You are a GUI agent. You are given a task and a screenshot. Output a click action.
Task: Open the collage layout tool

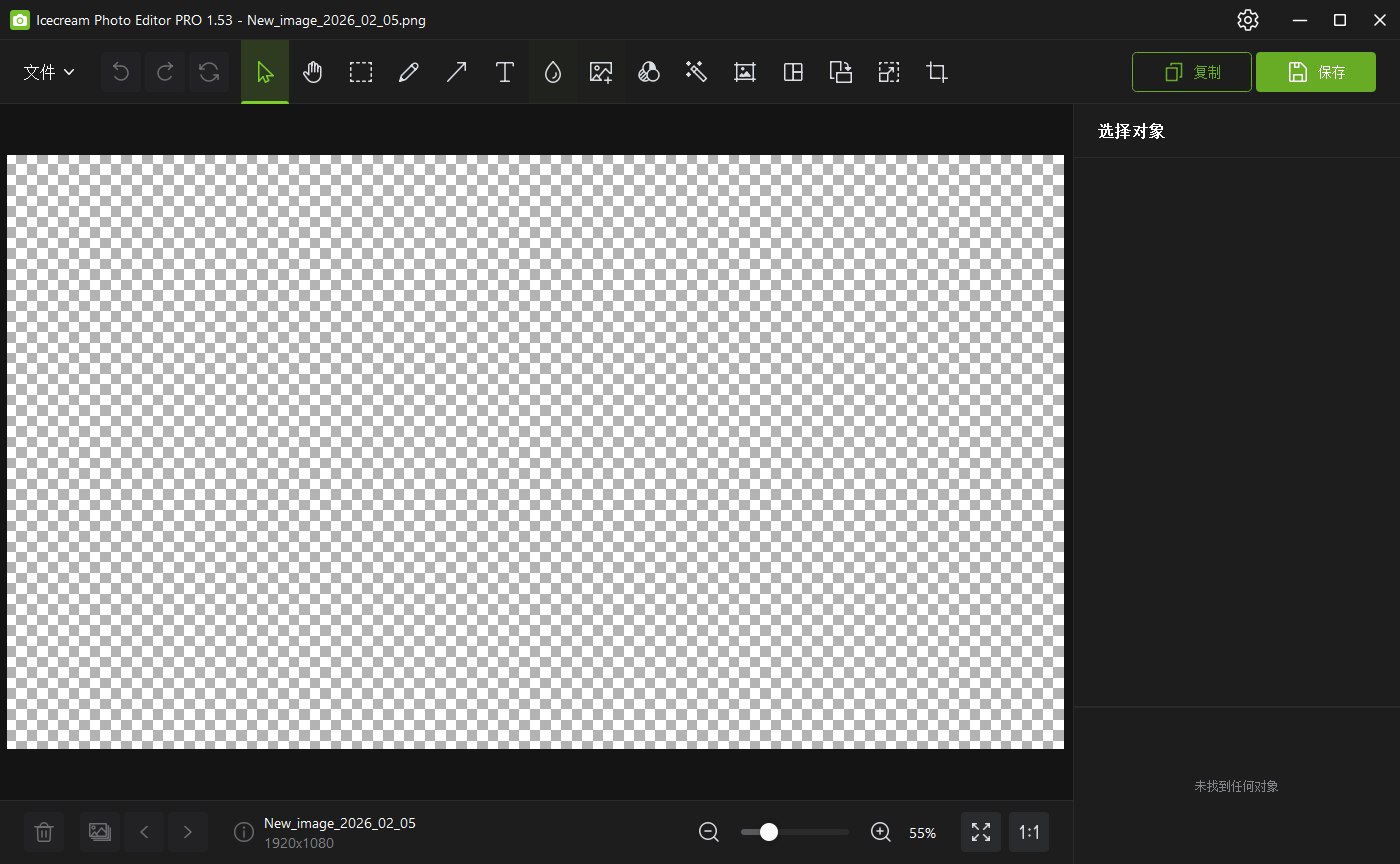tap(793, 72)
